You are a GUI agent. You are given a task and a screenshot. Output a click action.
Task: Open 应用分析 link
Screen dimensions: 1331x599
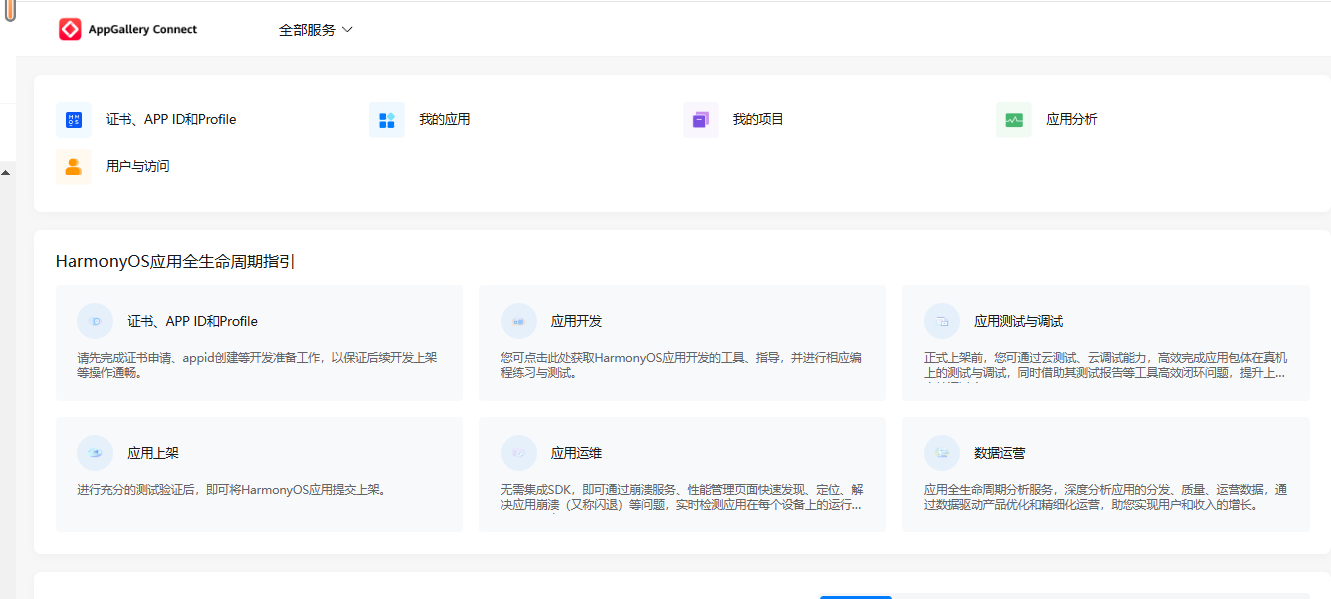(x=1071, y=119)
